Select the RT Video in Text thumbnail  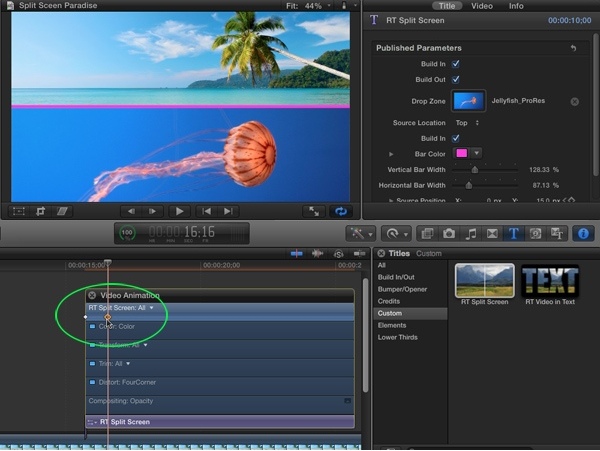[x=551, y=280]
